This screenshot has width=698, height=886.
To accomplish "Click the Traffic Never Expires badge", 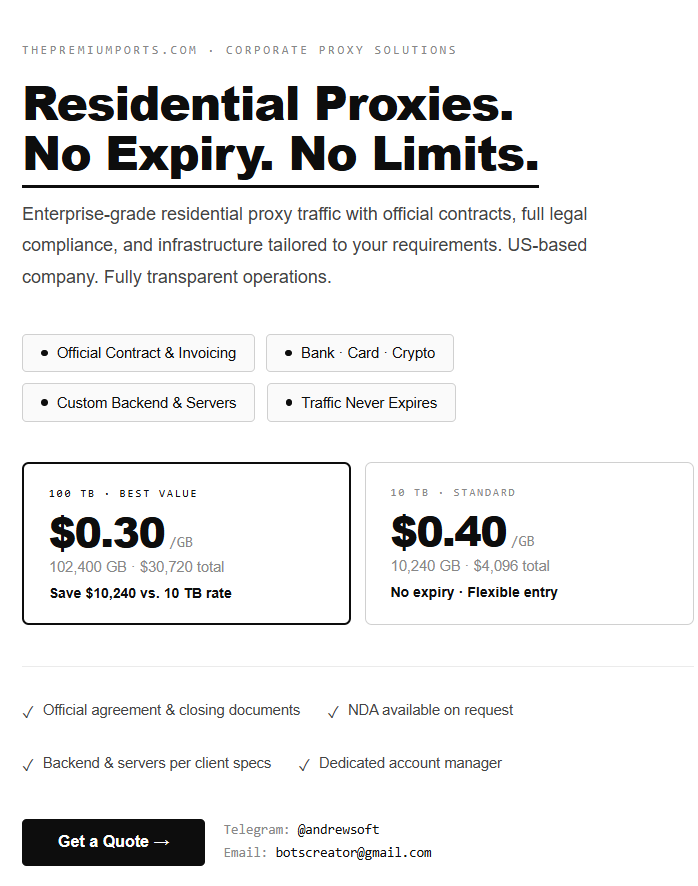I will (x=361, y=403).
